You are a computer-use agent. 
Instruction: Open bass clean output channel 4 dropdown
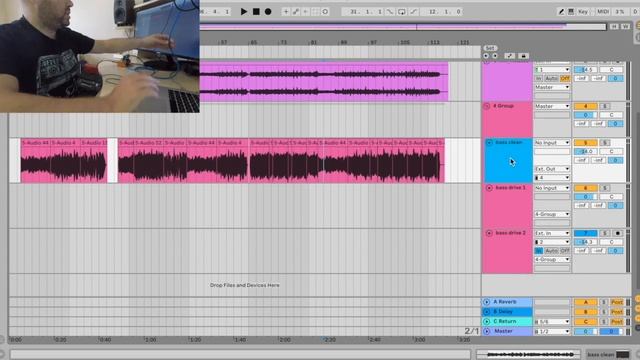[x=552, y=178]
